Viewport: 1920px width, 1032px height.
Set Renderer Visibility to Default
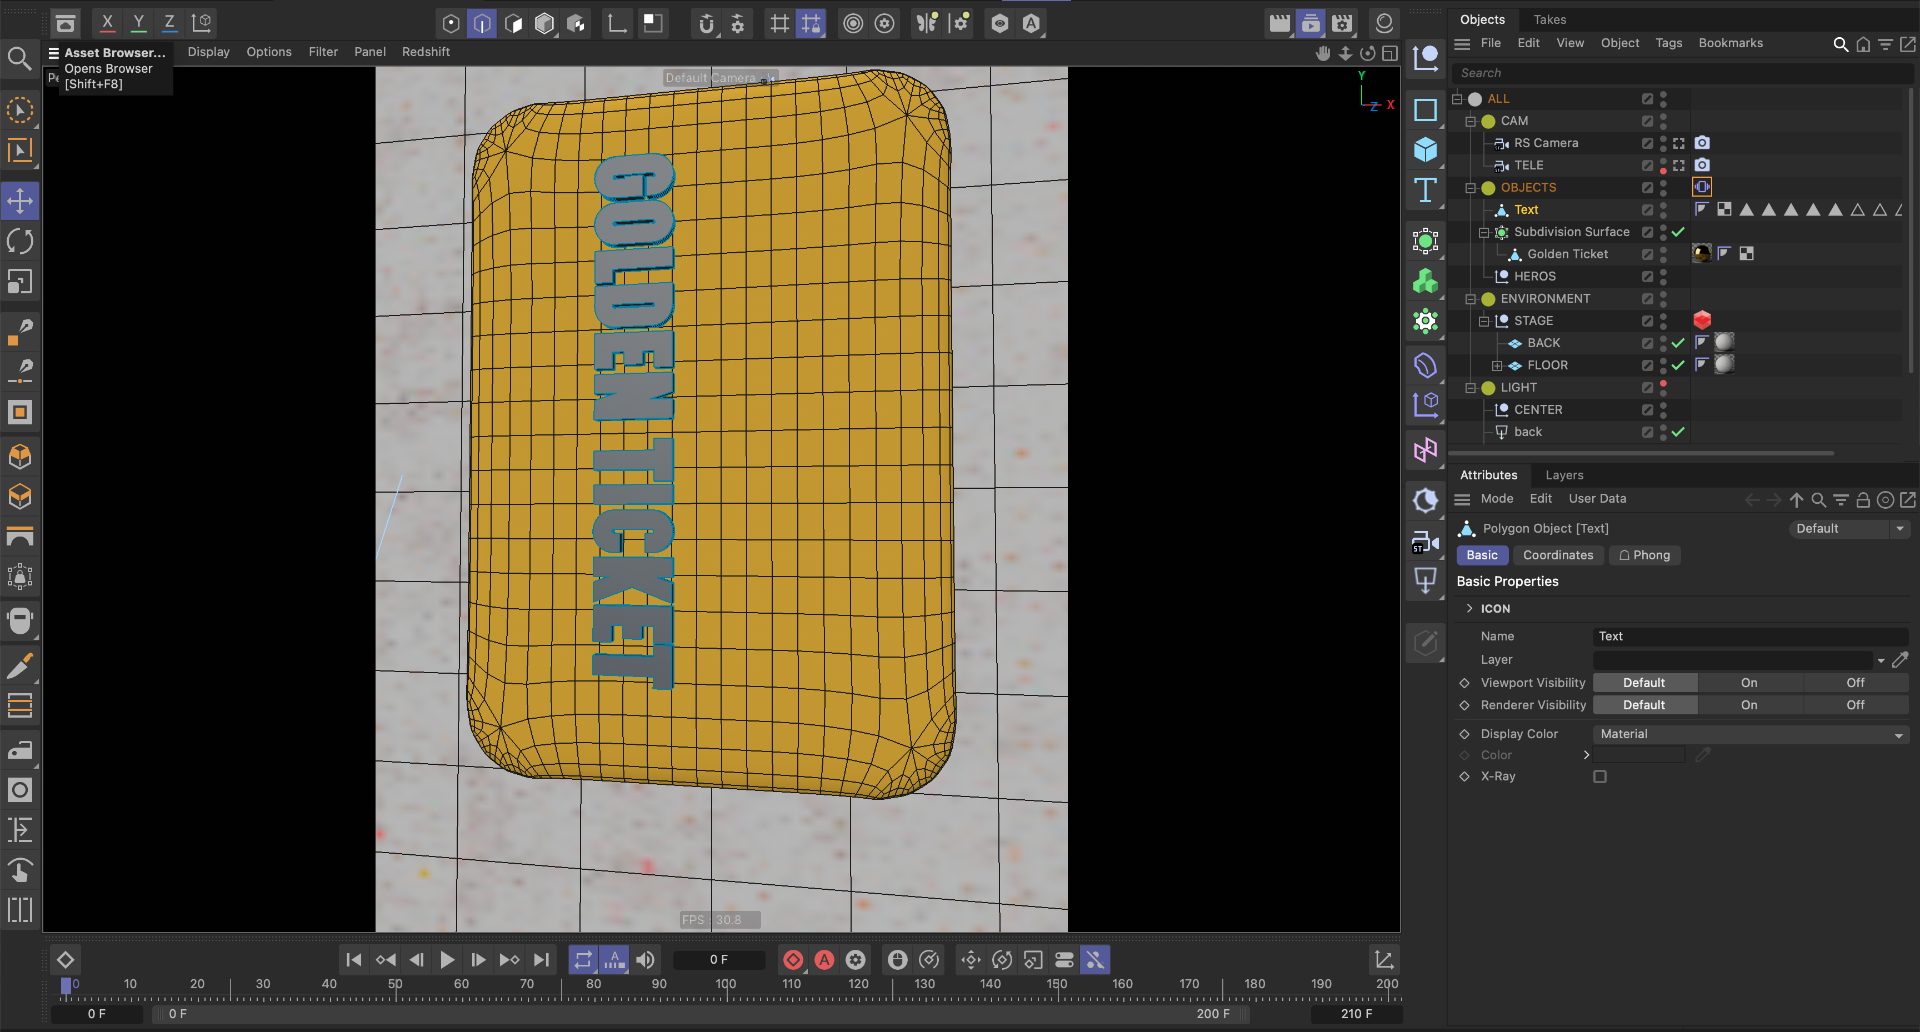[x=1644, y=705]
